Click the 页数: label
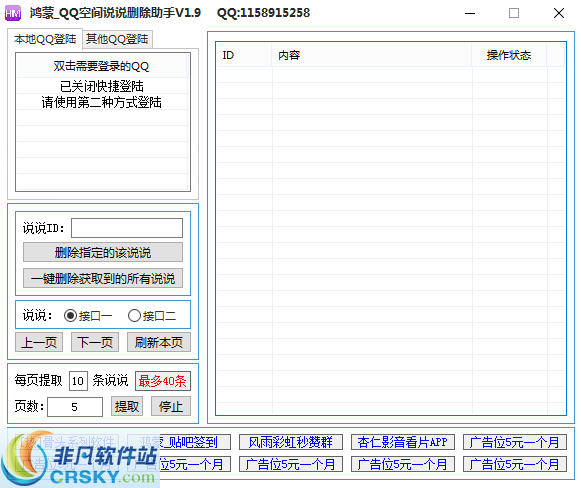581x488 pixels. click(29, 406)
